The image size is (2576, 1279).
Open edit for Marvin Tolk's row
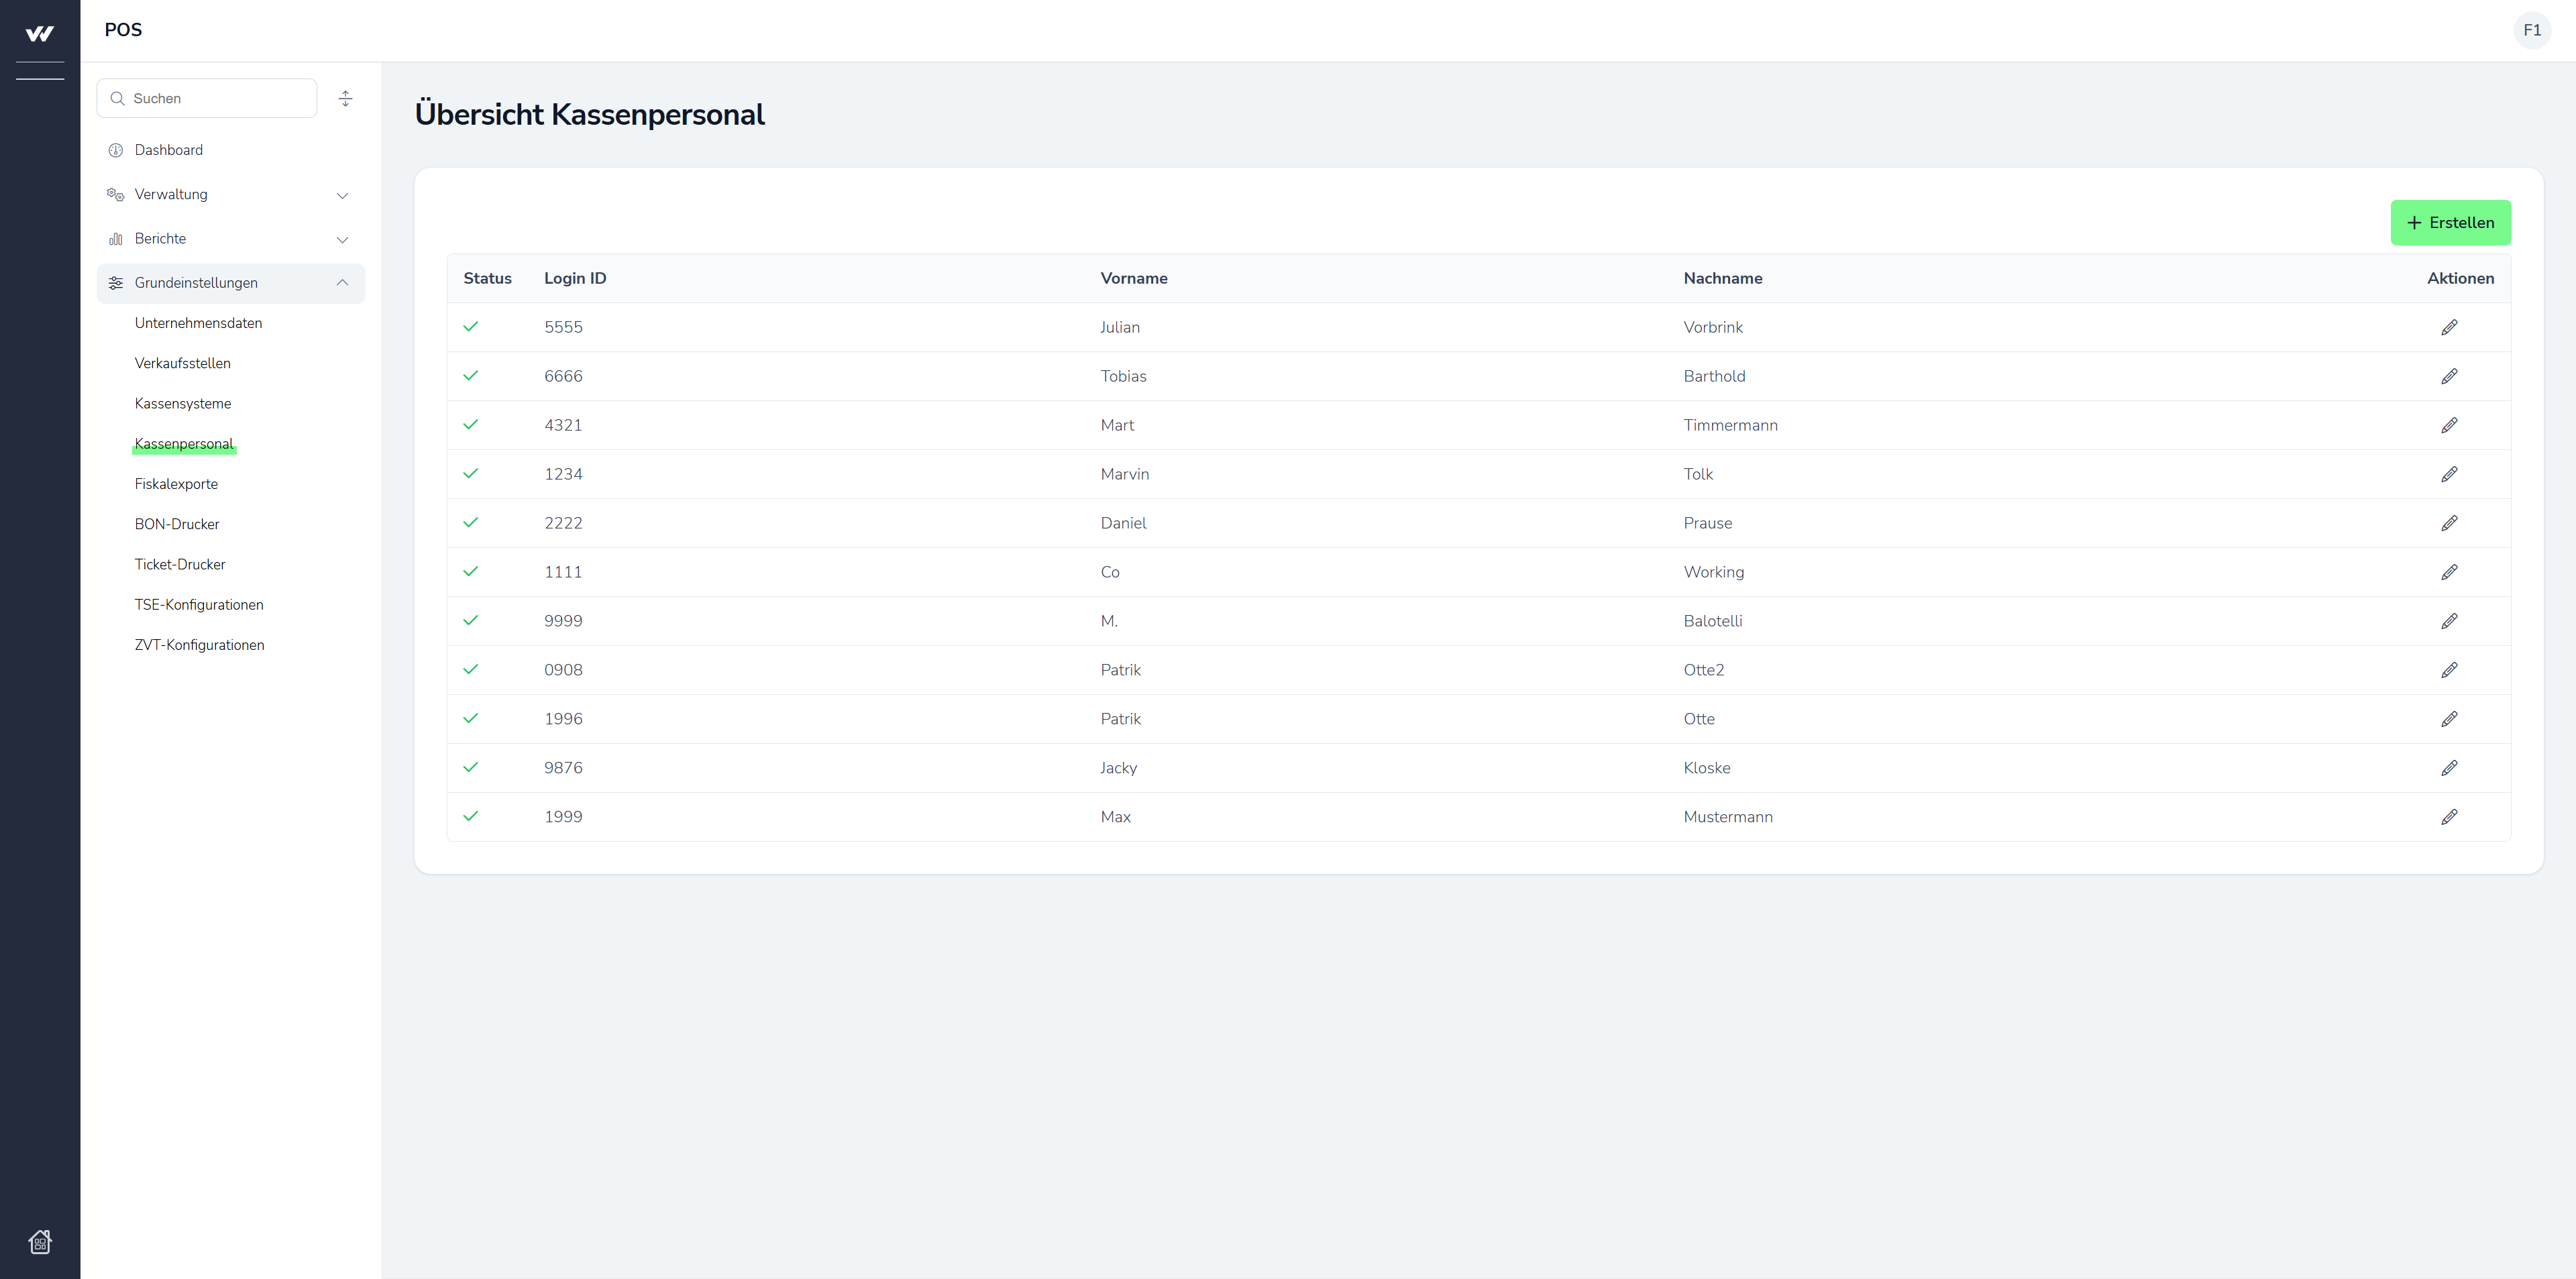pos(2449,474)
